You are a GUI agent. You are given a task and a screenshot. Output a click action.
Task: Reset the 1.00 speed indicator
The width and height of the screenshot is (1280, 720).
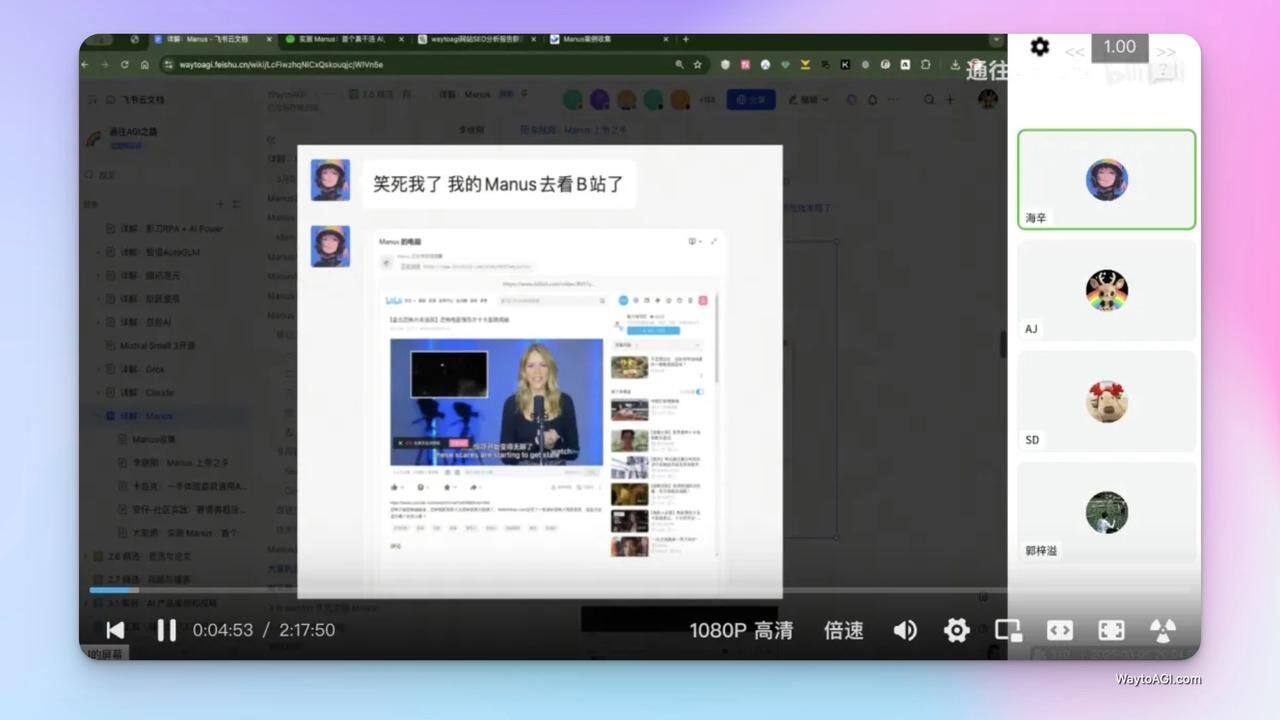point(1119,47)
